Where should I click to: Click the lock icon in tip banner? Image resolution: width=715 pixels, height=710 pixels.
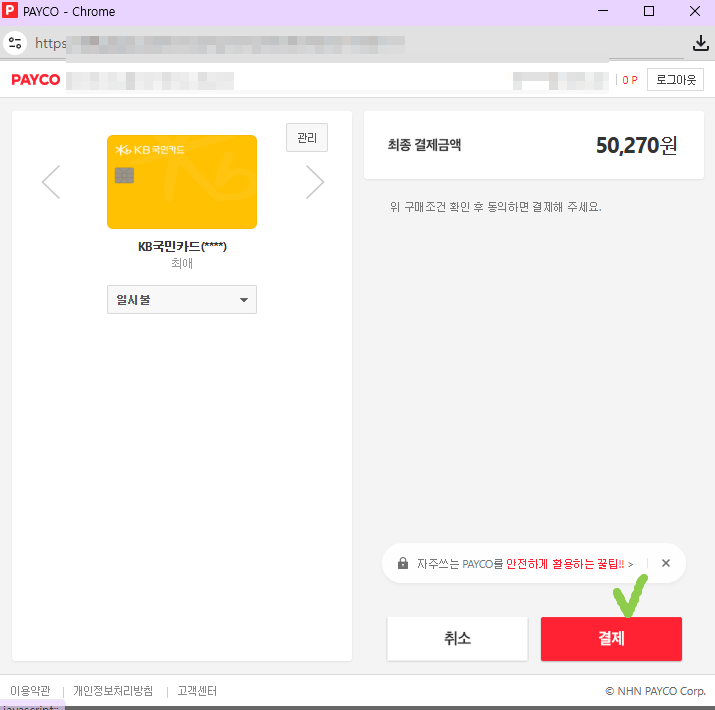(x=403, y=563)
